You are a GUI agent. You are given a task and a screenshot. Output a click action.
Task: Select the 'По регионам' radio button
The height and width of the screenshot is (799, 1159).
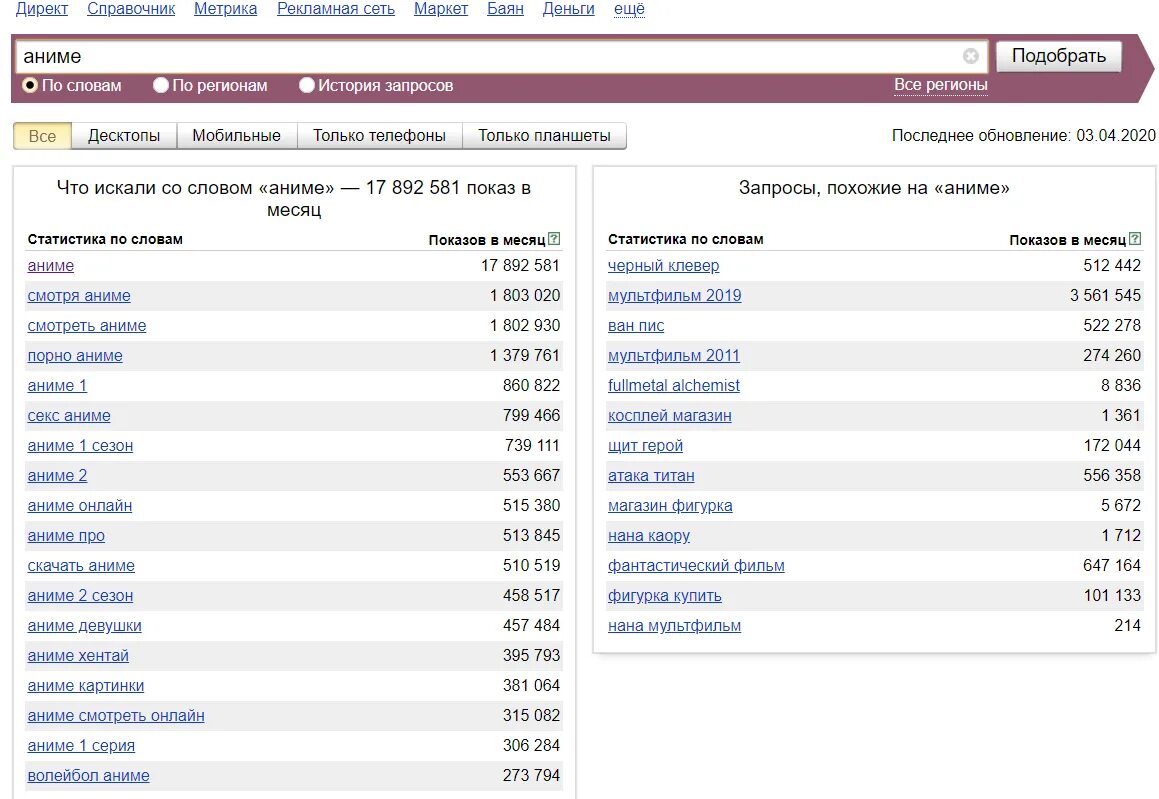[161, 85]
